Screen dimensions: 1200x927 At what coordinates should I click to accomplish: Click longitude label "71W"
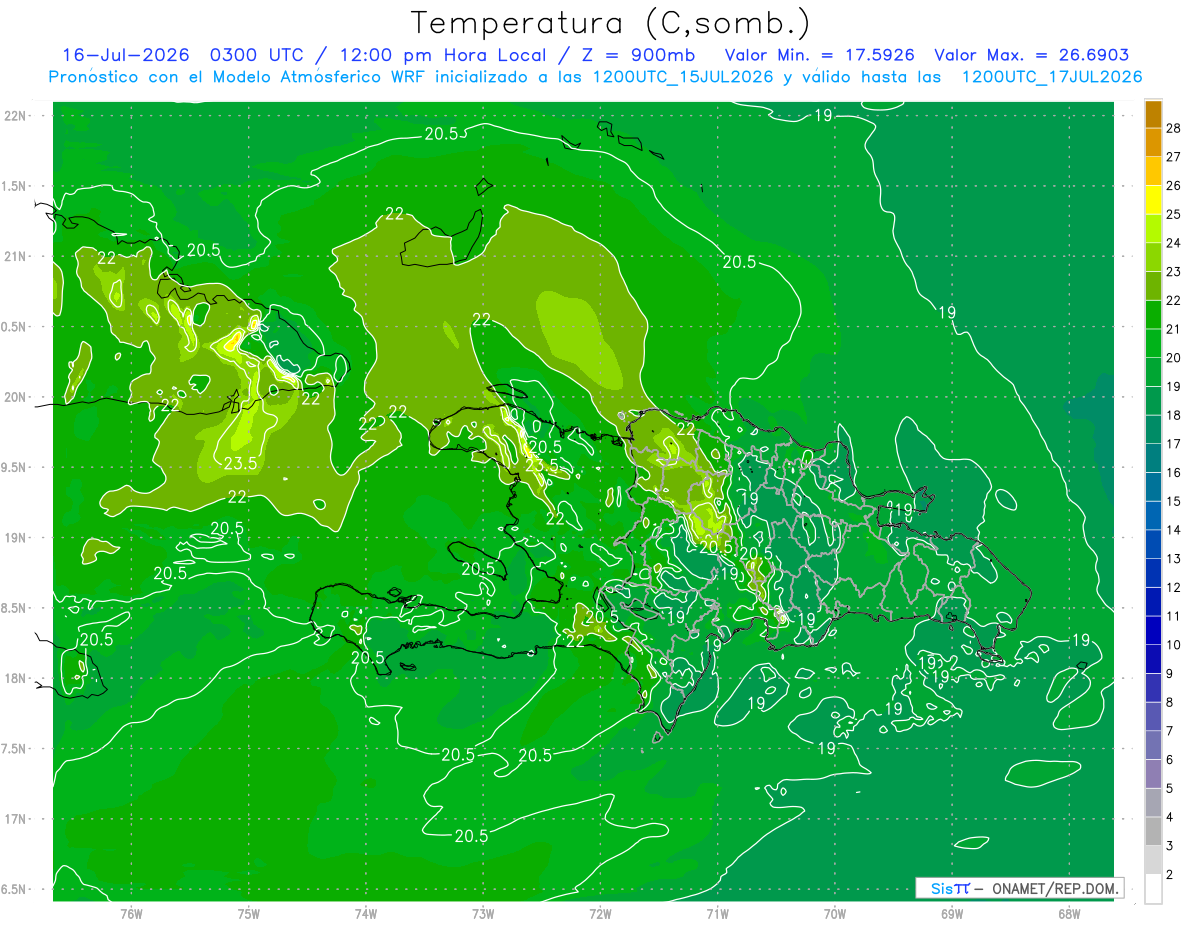pos(717,914)
